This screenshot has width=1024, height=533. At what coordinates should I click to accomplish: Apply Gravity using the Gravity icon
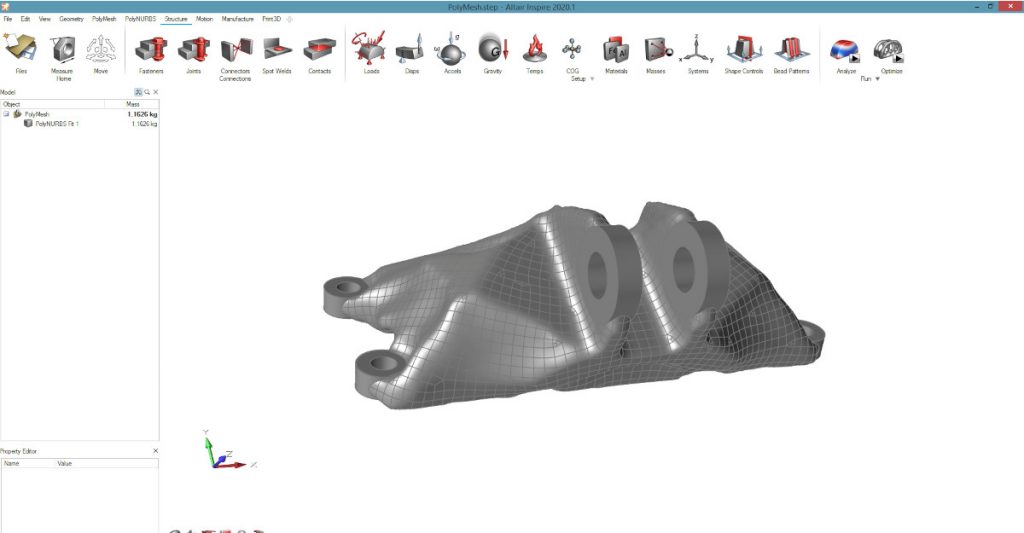493,50
